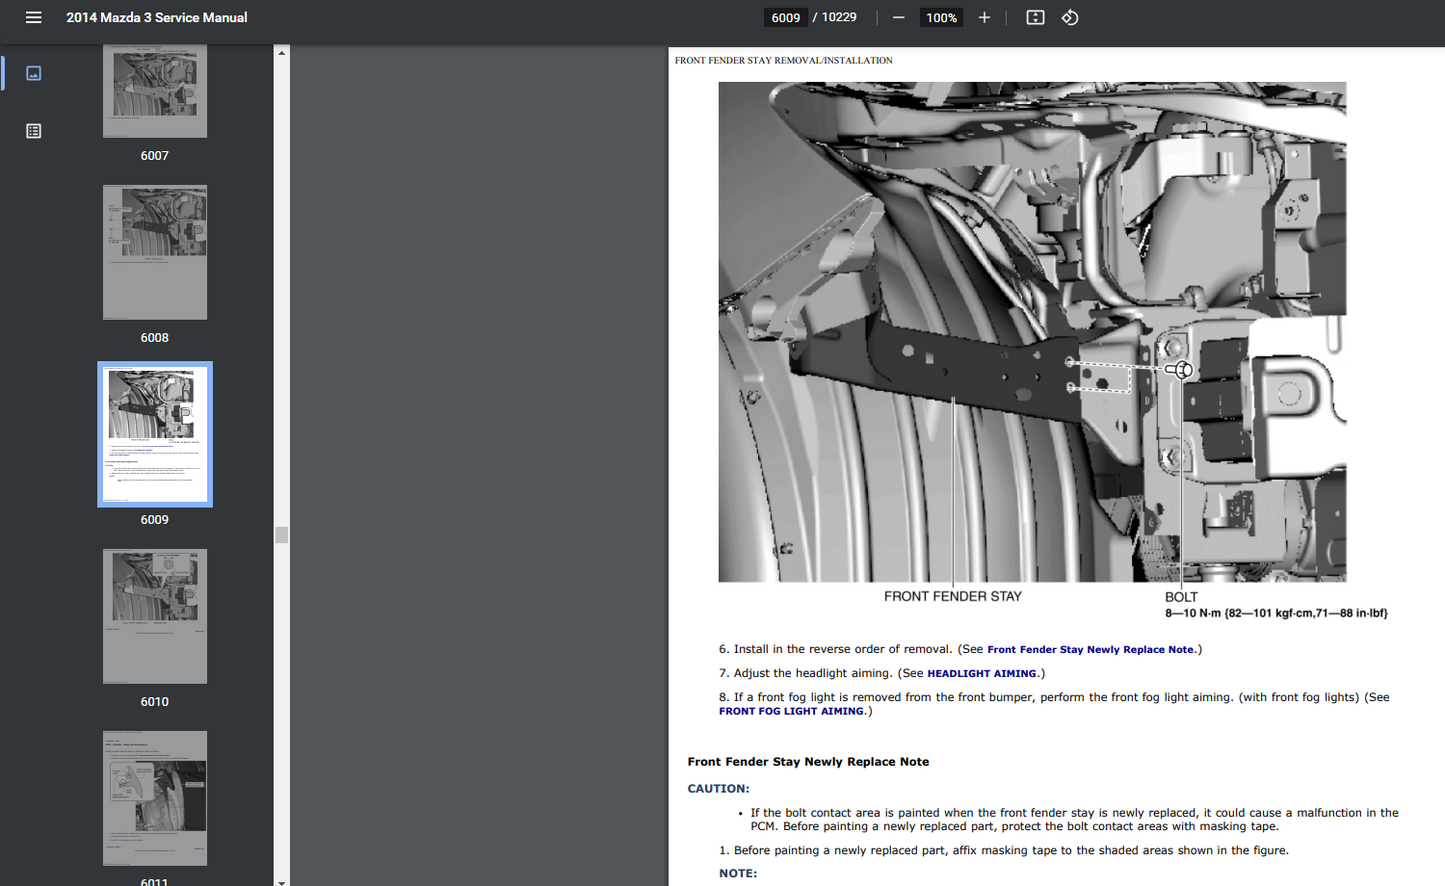Show the page thumbnails view icon
Image resolution: width=1445 pixels, height=886 pixels.
pos(33,73)
